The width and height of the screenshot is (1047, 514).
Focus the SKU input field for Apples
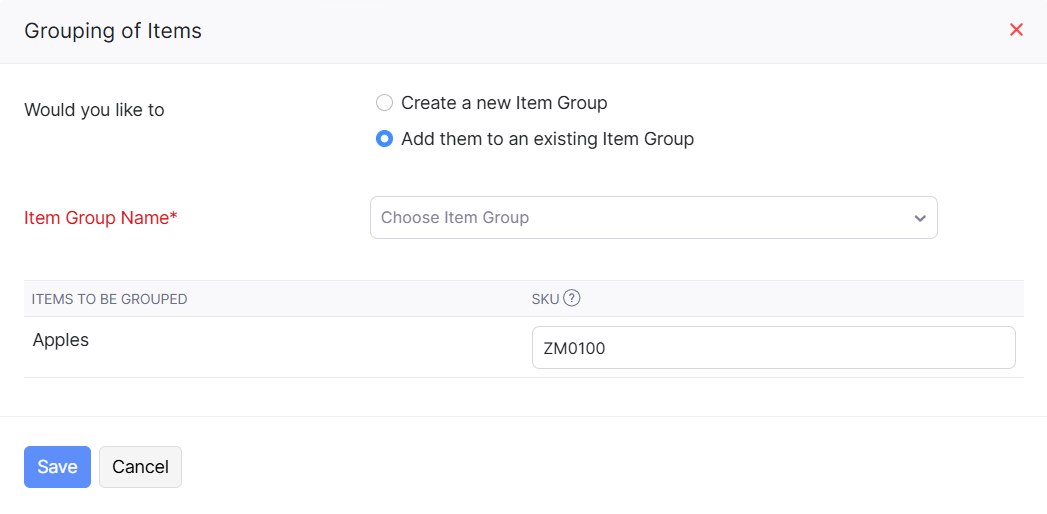click(773, 348)
